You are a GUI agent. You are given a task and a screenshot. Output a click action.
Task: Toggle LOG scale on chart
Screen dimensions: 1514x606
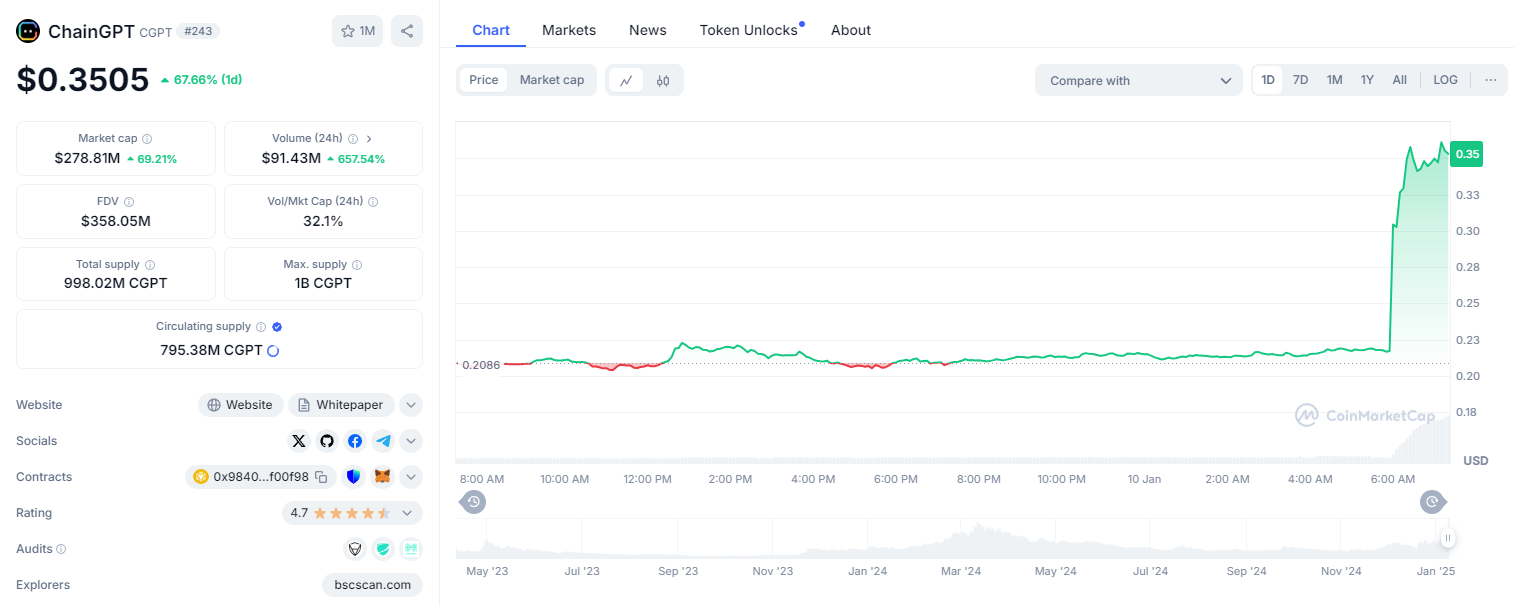pyautogui.click(x=1445, y=80)
